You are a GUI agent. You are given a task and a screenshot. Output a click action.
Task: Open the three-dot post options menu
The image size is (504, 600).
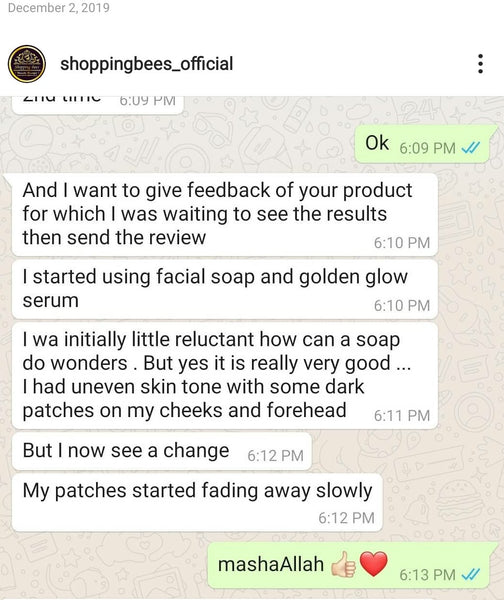(x=481, y=64)
